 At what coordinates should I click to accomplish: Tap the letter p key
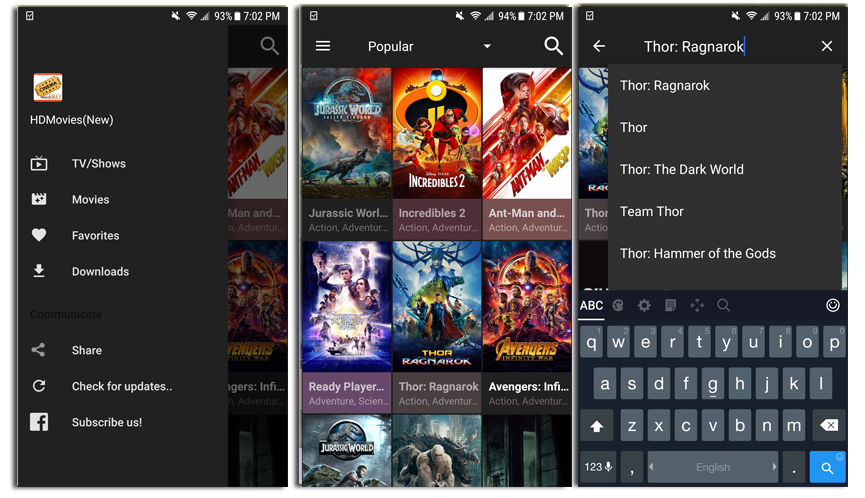pos(835,342)
